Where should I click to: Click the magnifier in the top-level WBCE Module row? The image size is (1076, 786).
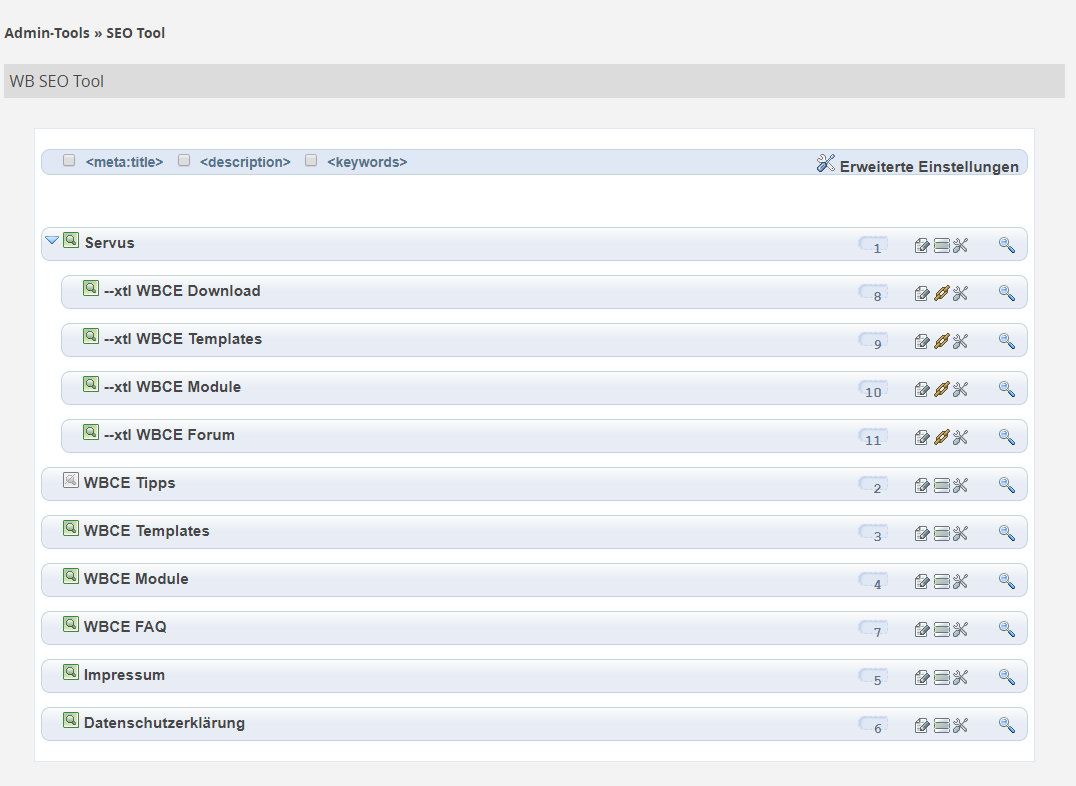(1007, 581)
